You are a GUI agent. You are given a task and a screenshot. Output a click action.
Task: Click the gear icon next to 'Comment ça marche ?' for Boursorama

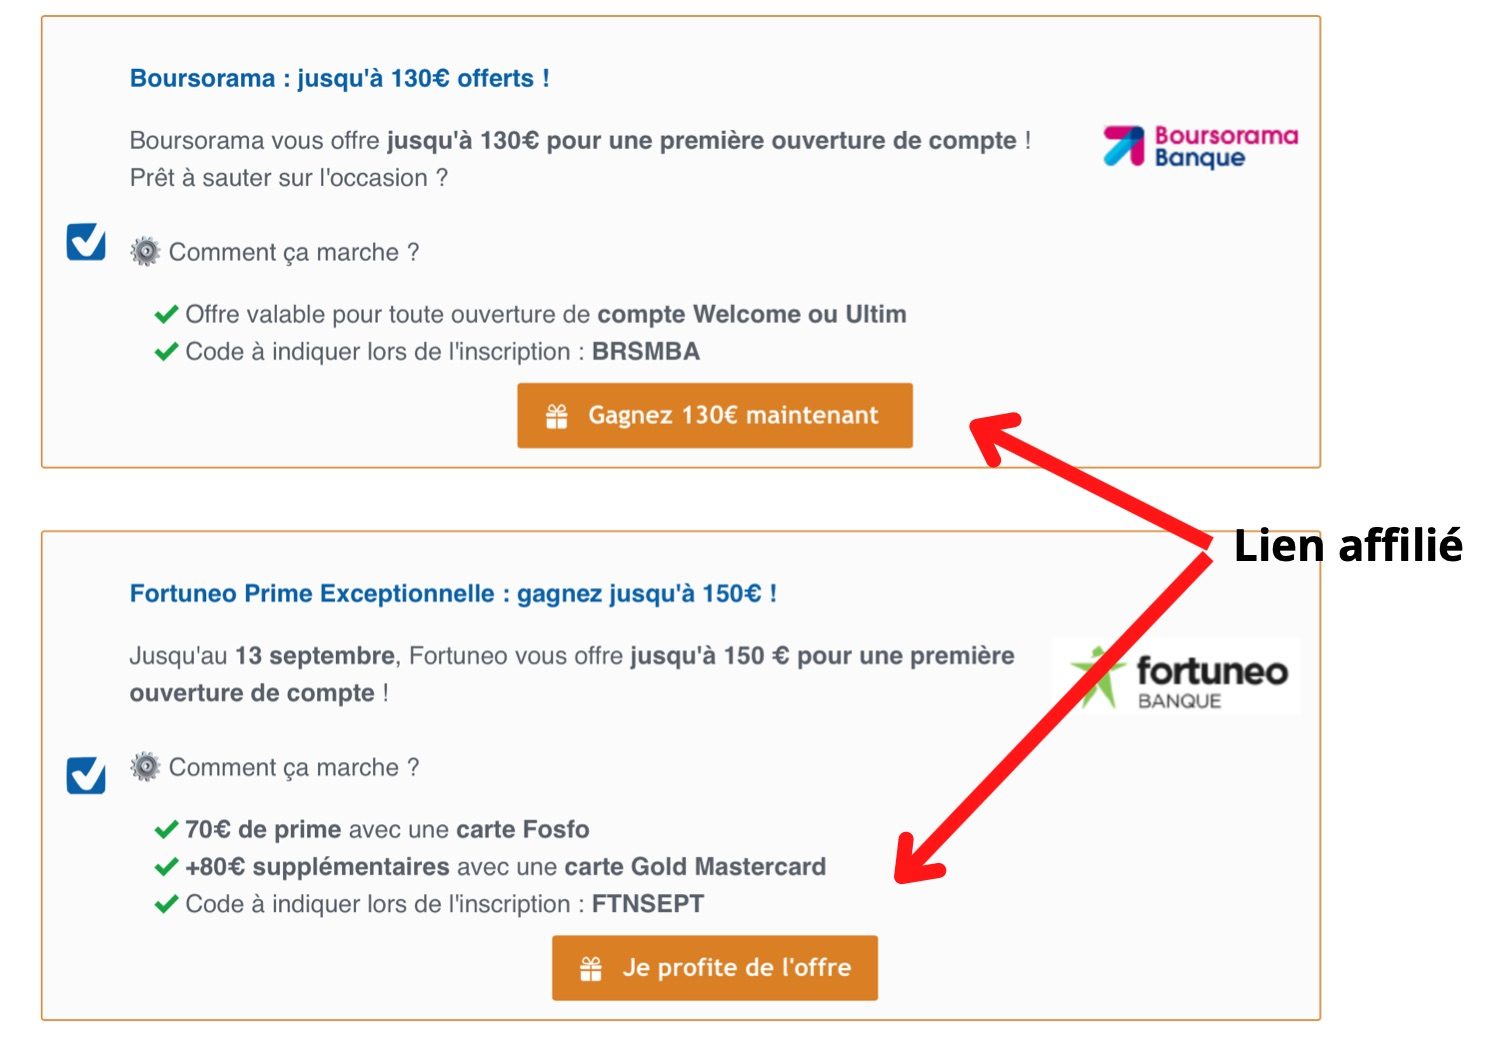point(144,252)
